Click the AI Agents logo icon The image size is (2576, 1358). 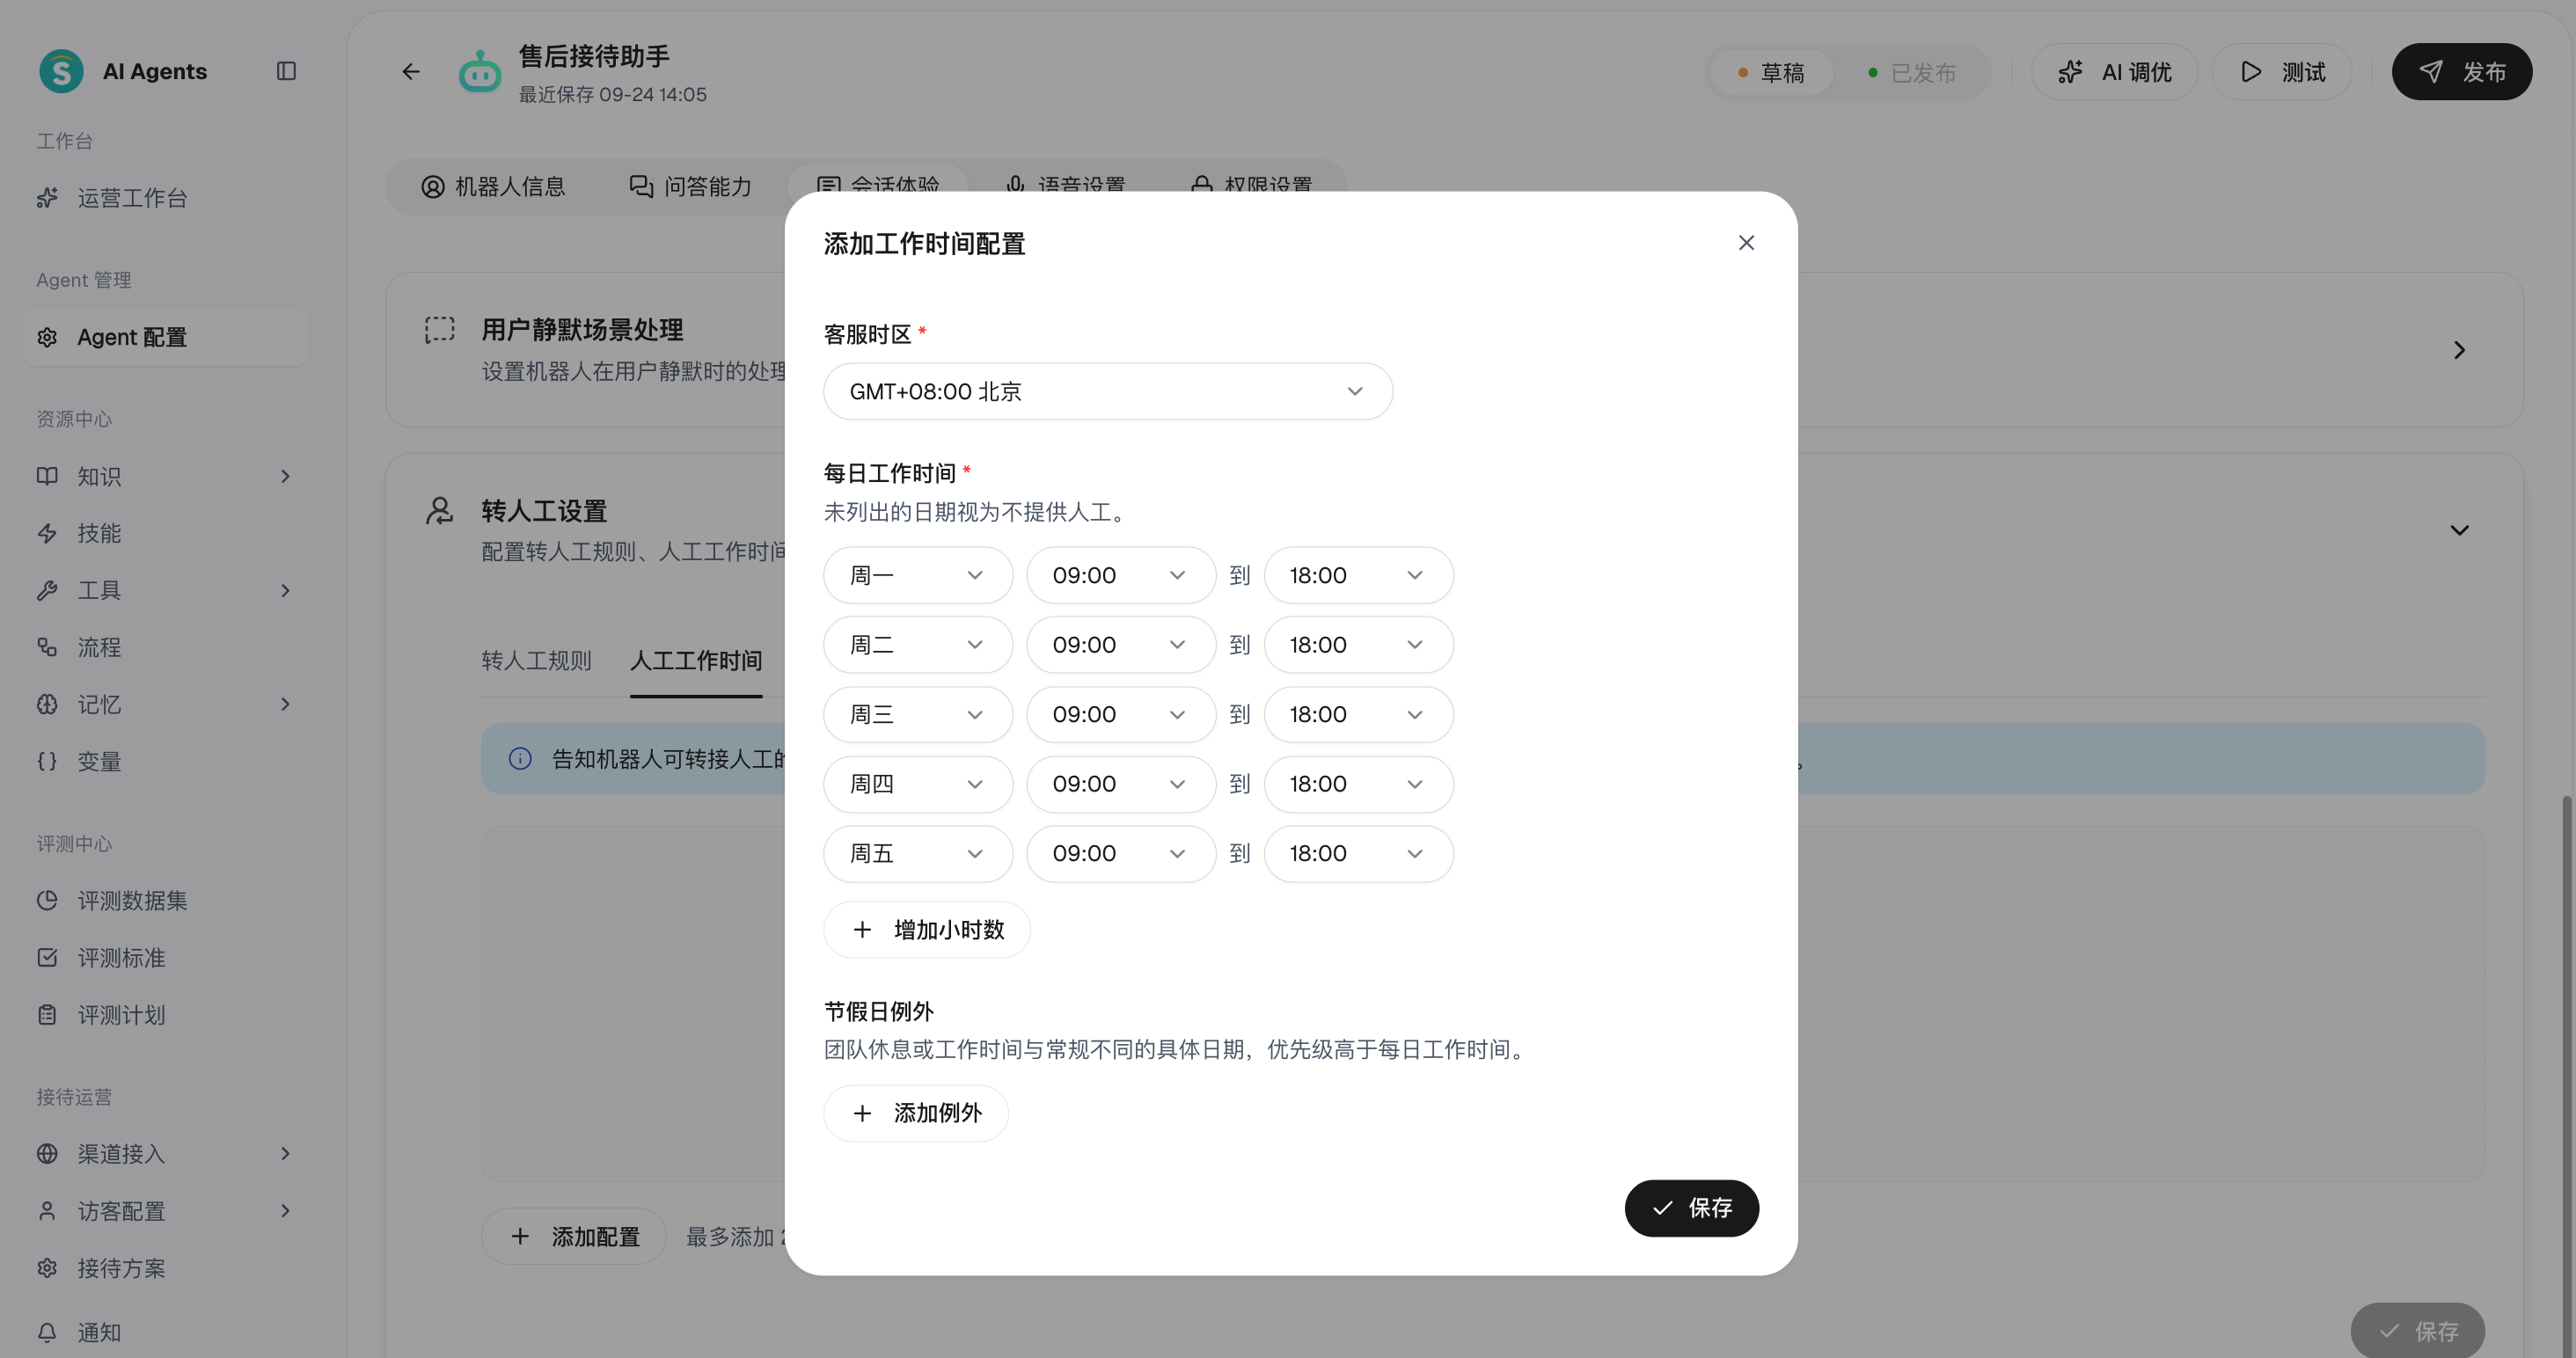[61, 71]
